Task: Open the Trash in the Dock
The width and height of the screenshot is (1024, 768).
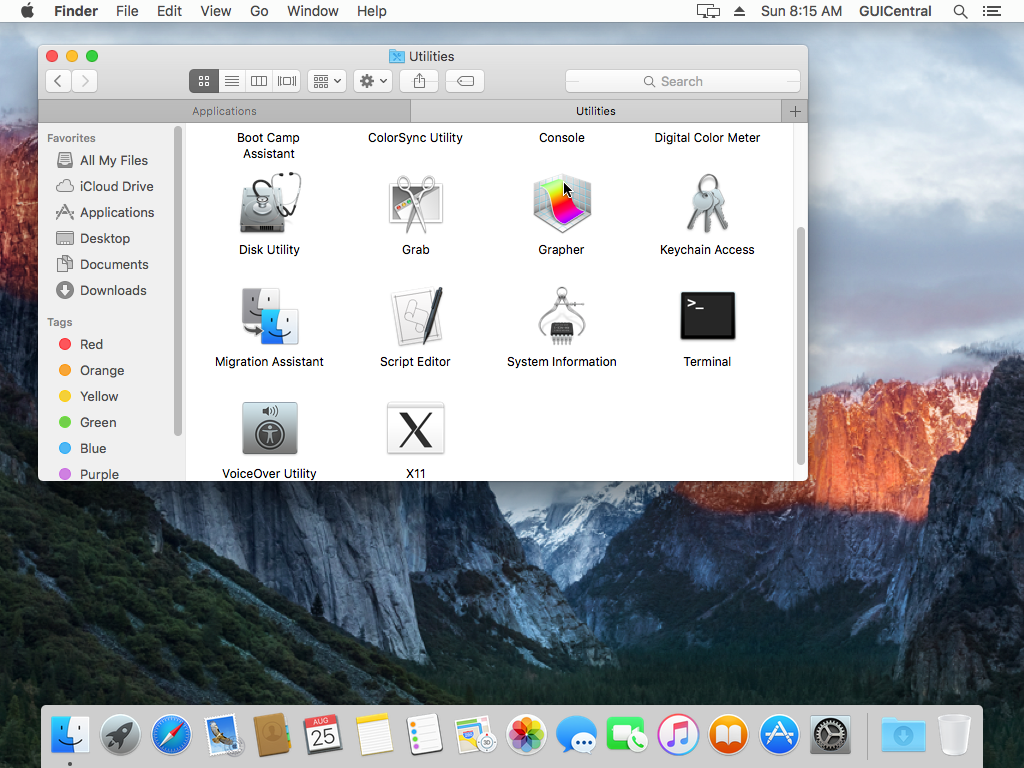Action: point(954,735)
